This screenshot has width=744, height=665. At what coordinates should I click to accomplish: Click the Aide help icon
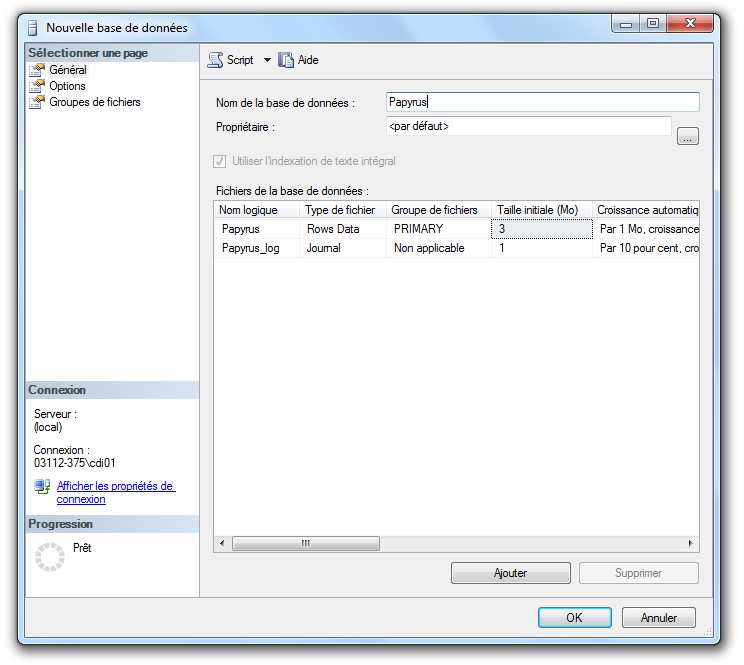[286, 60]
